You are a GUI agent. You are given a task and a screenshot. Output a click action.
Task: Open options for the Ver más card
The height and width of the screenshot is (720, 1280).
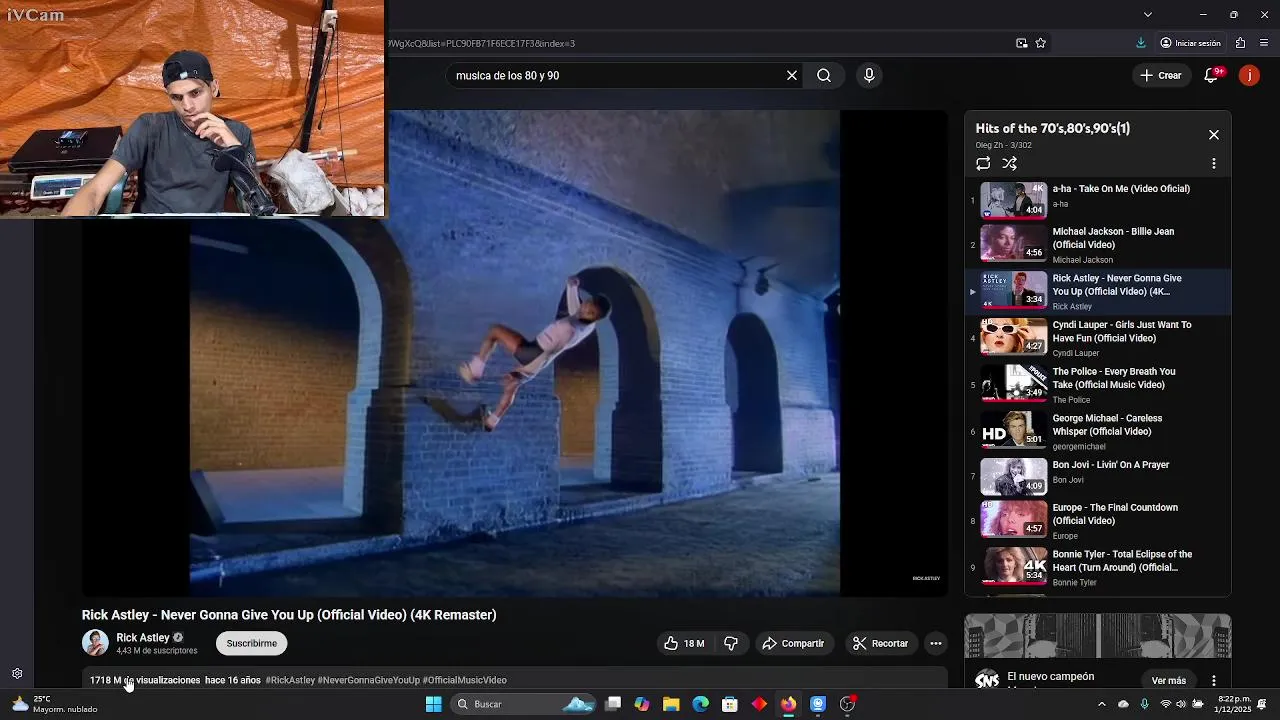click(x=1214, y=680)
